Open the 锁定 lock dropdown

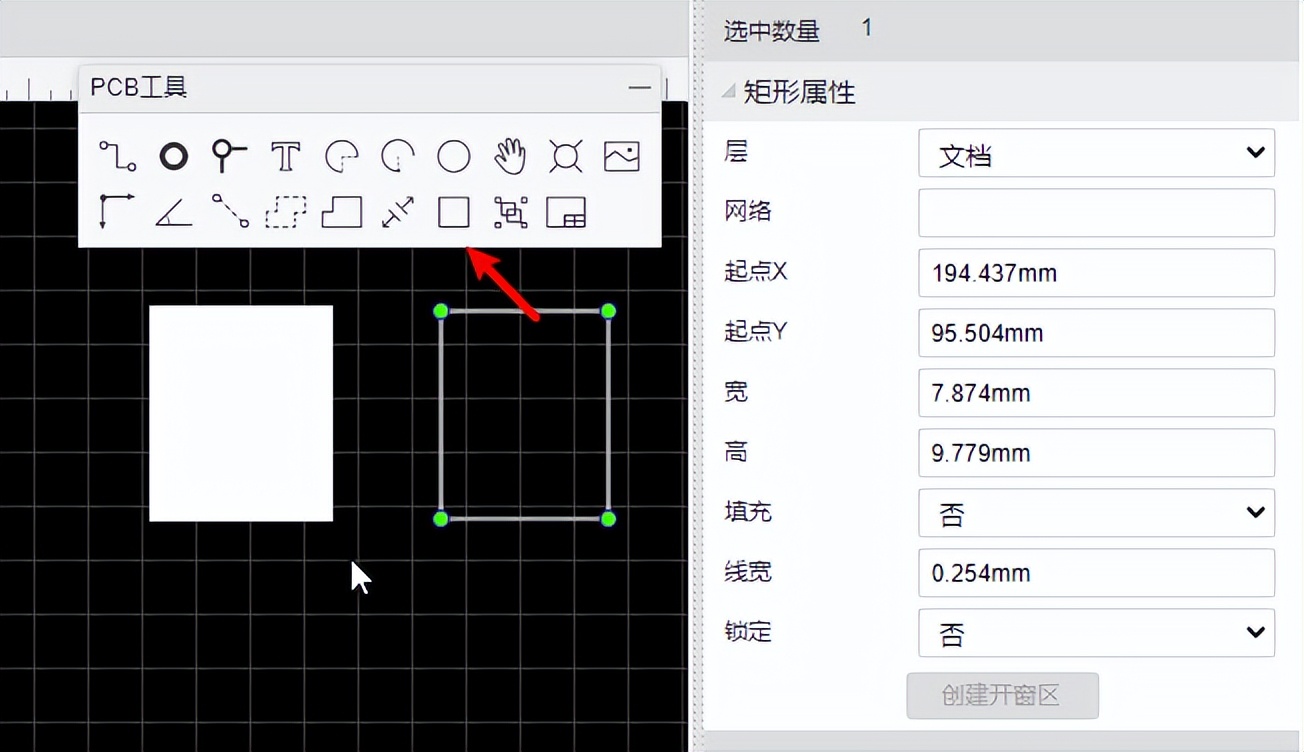[1096, 633]
